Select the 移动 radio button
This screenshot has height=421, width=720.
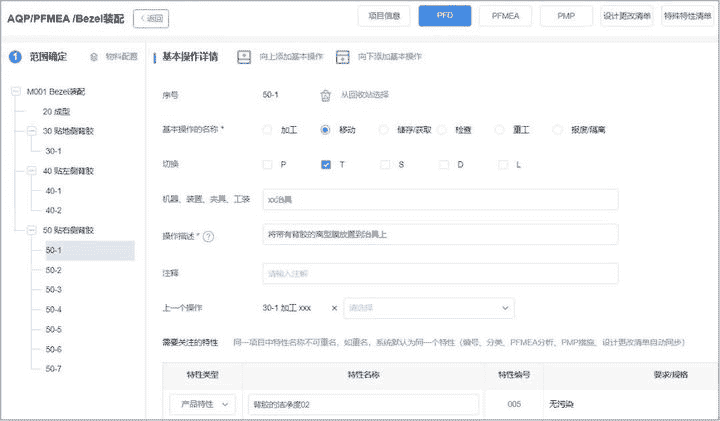(325, 130)
